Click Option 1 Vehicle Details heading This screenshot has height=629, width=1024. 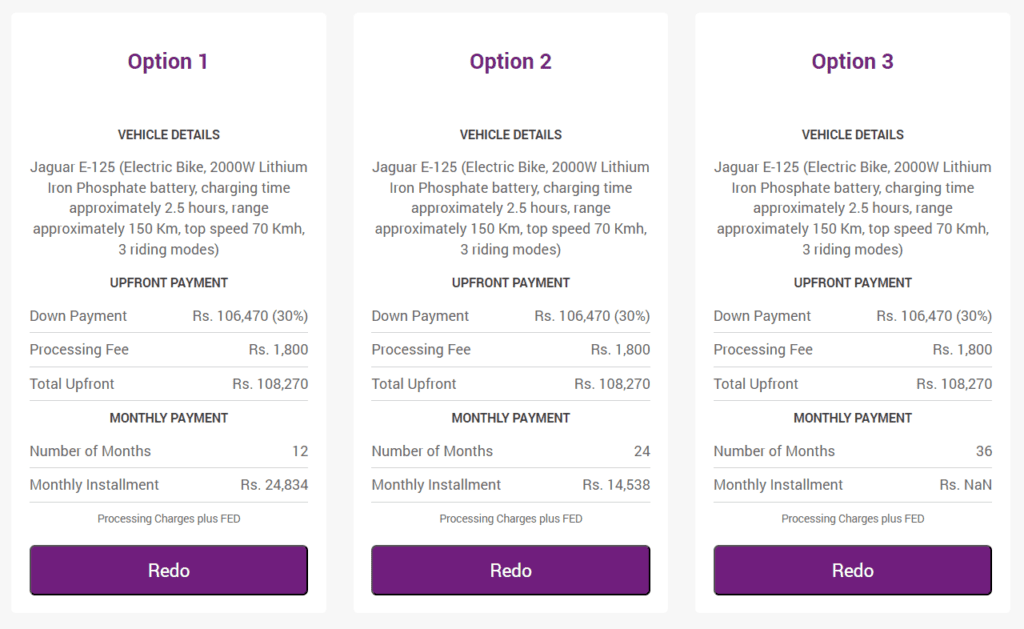click(x=168, y=135)
